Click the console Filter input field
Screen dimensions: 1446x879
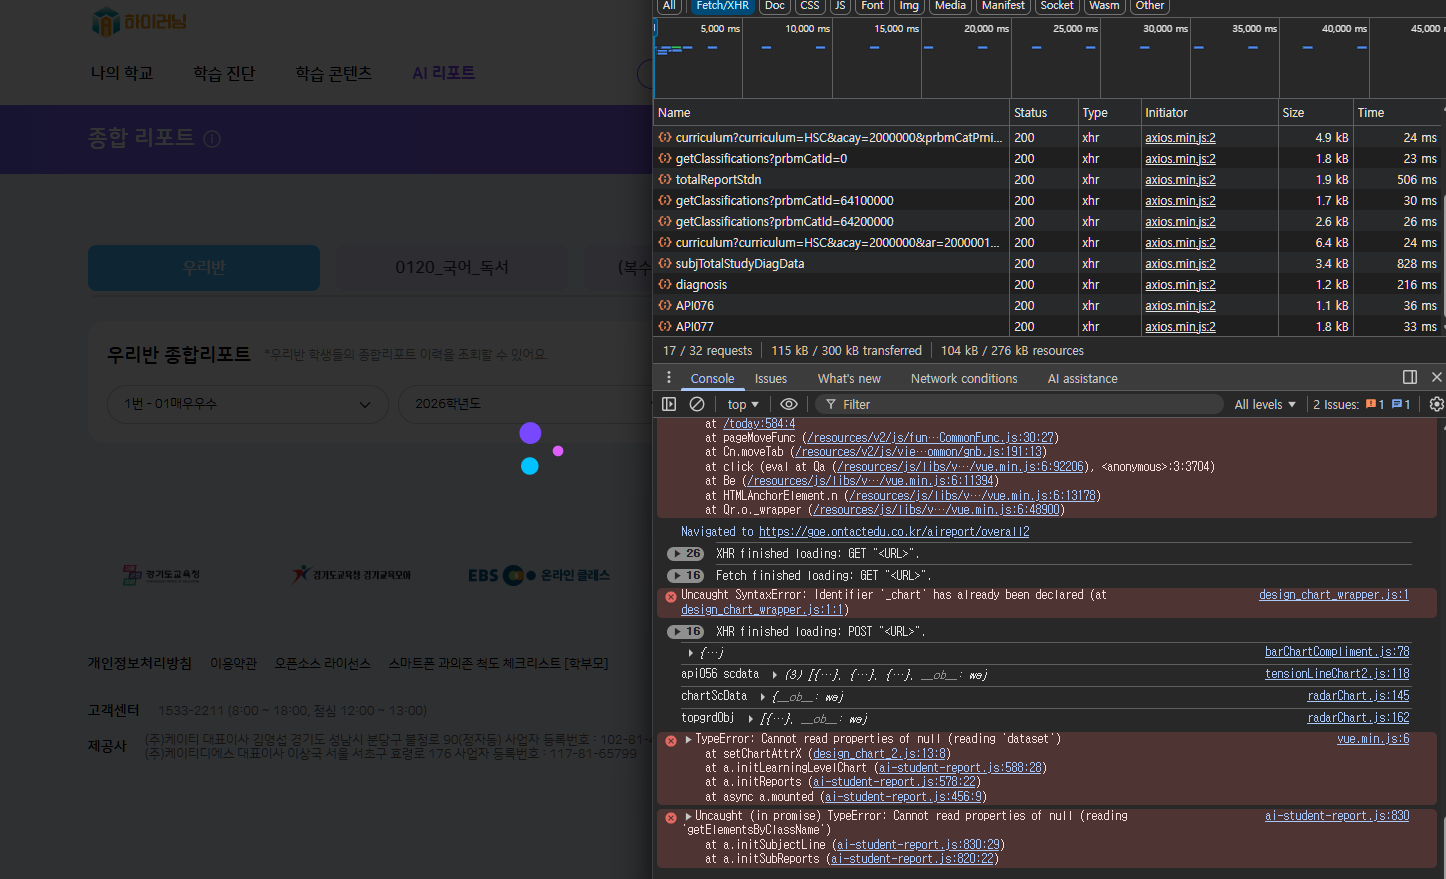tap(1020, 404)
